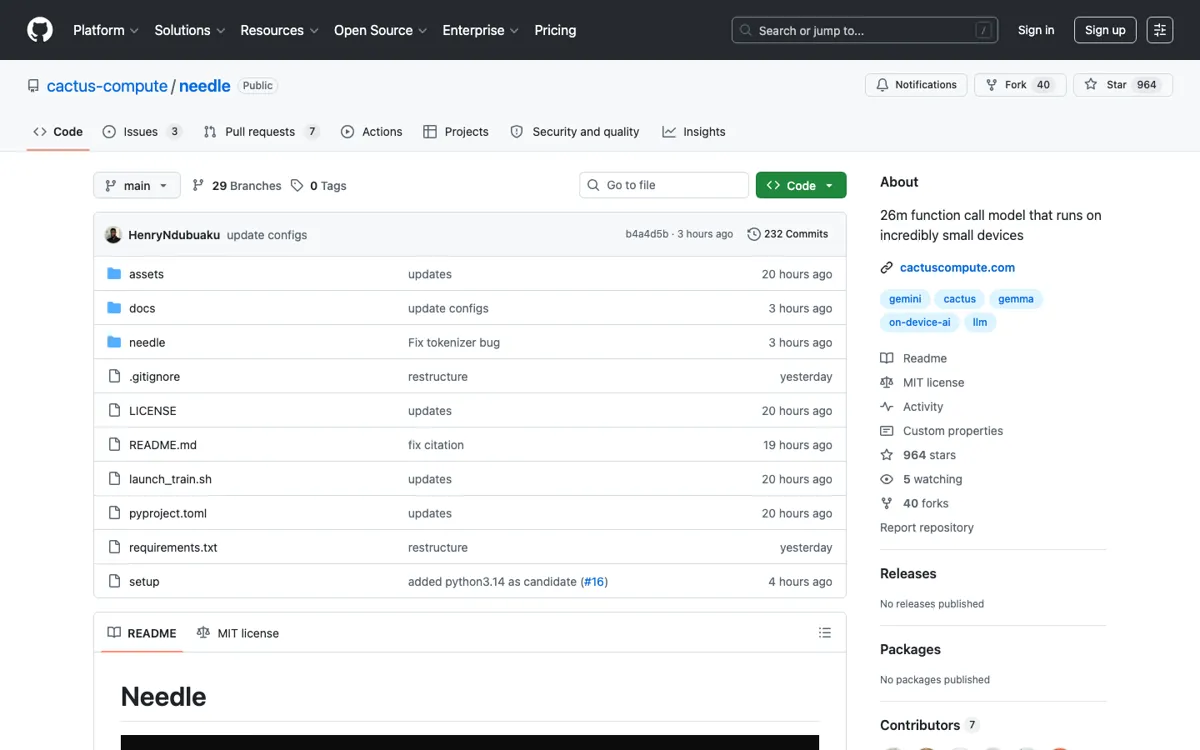
Task: Open commit b4a4d5b hash link
Action: 647,234
